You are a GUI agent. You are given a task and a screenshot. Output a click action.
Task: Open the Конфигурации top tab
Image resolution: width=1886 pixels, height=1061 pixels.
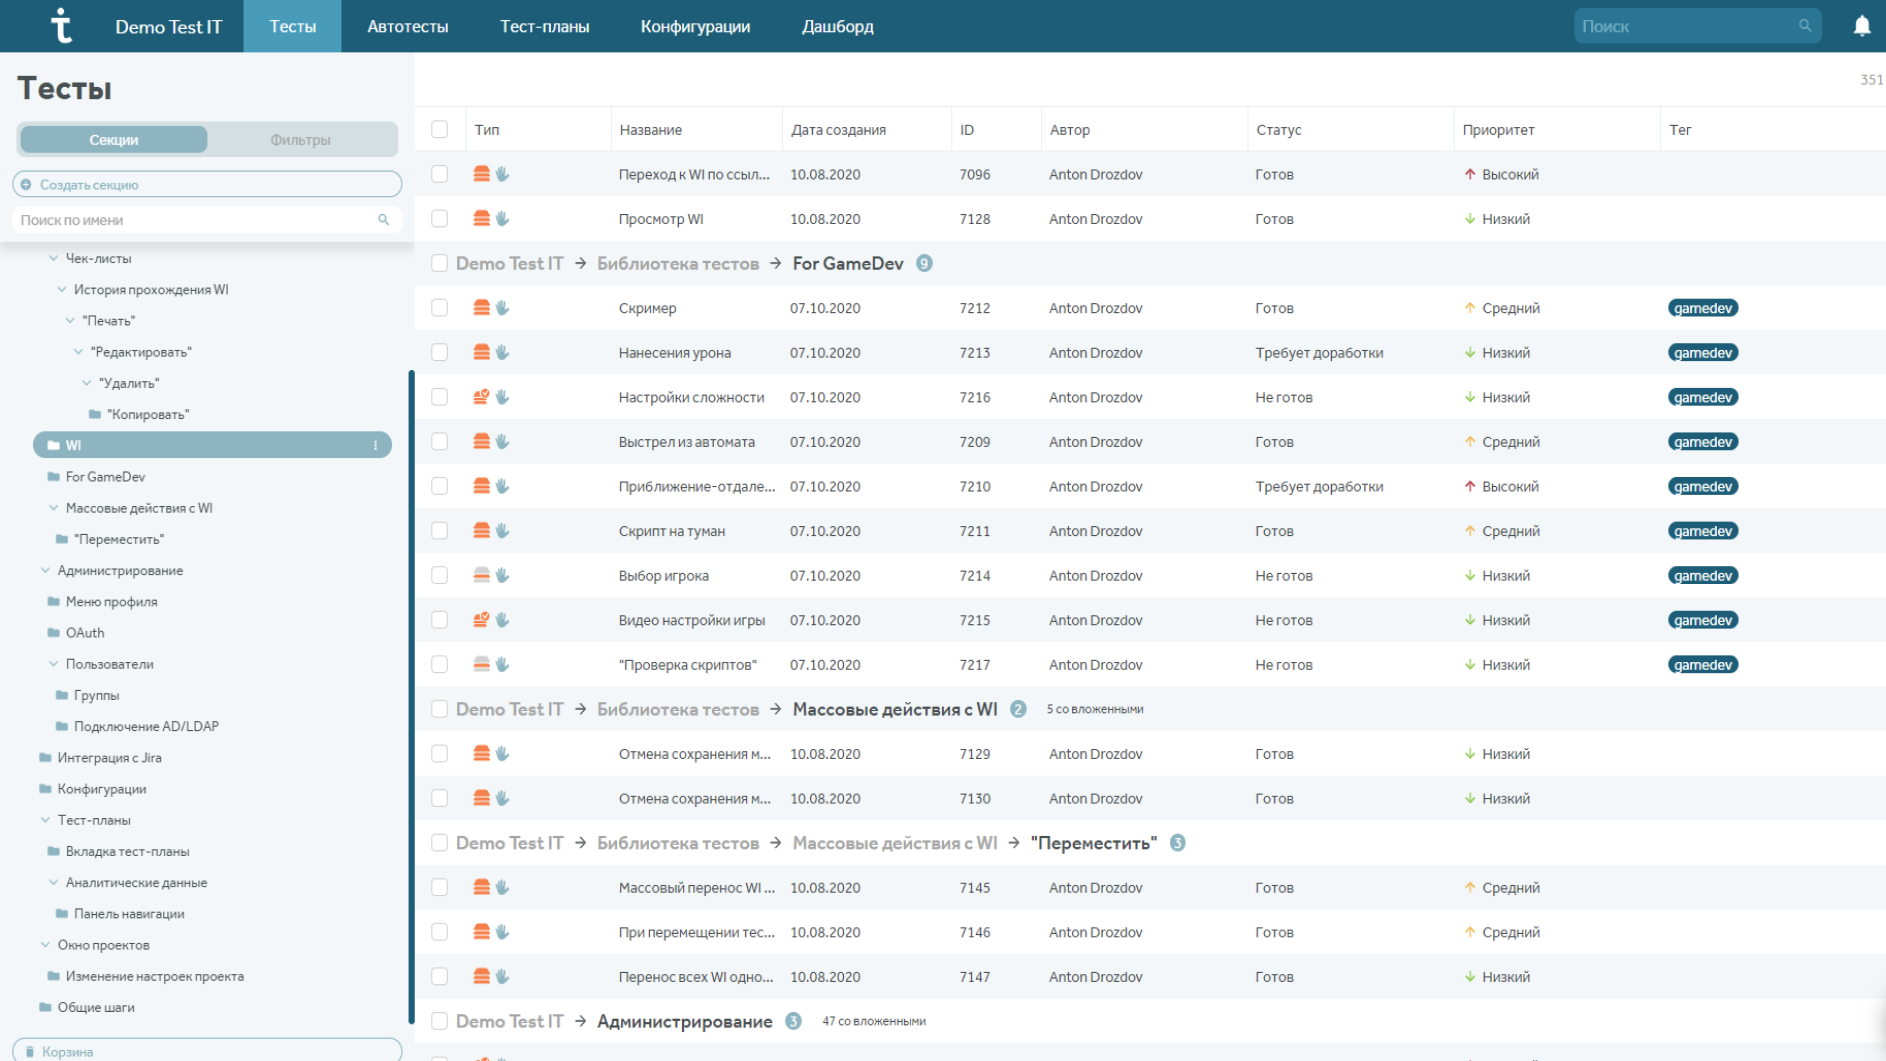coord(695,26)
